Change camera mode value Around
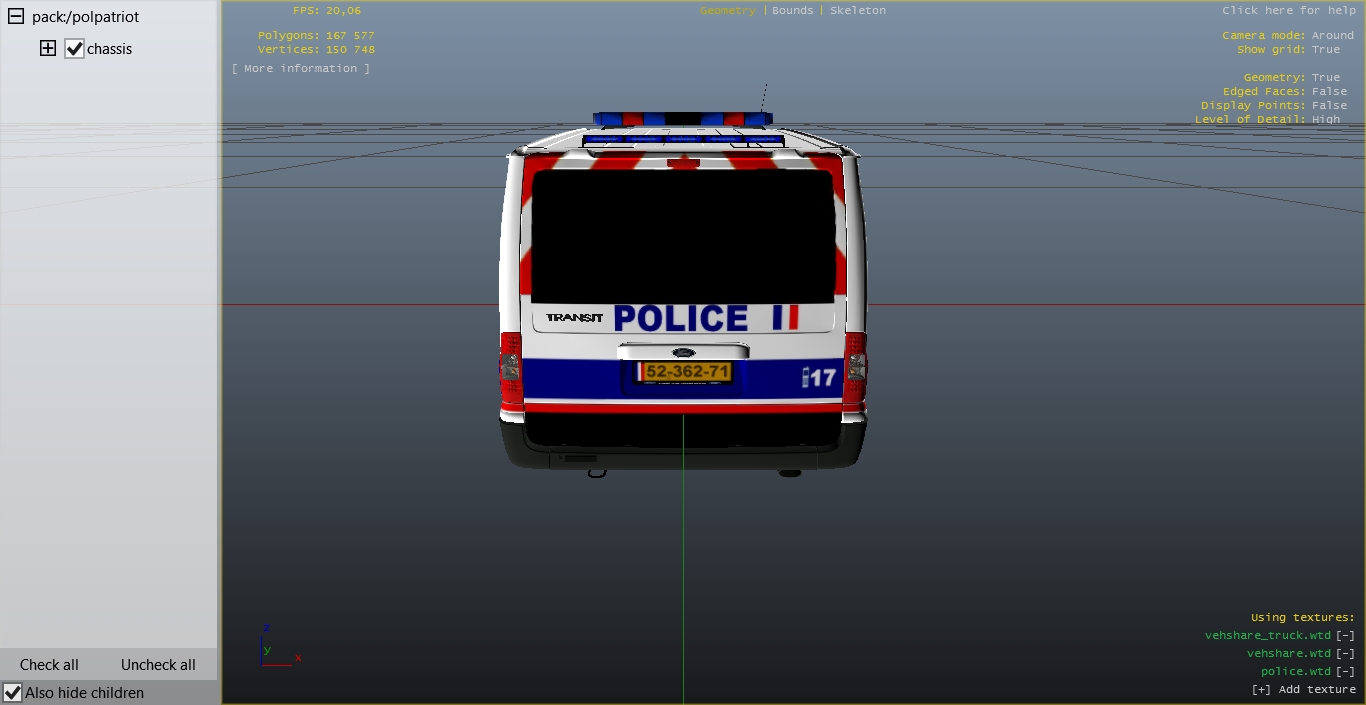Screen dimensions: 1366x705 1333,36
